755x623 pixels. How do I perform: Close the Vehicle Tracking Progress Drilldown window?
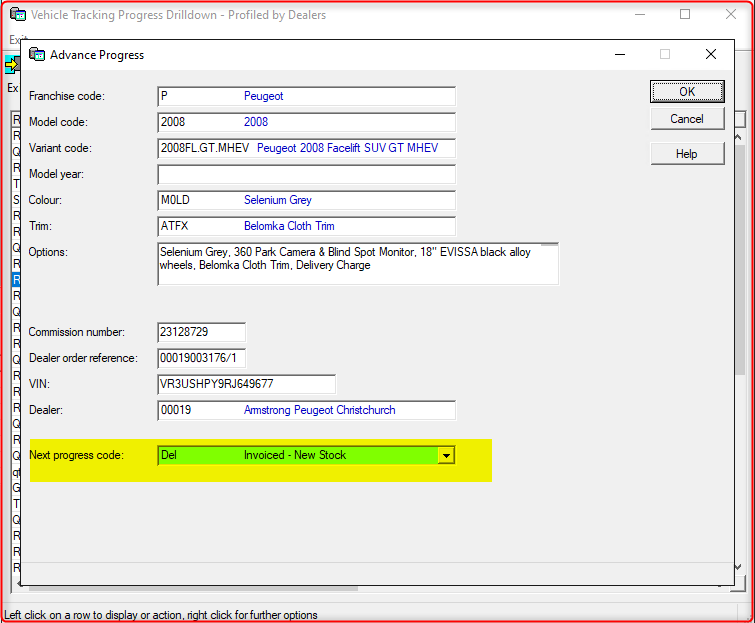click(731, 14)
